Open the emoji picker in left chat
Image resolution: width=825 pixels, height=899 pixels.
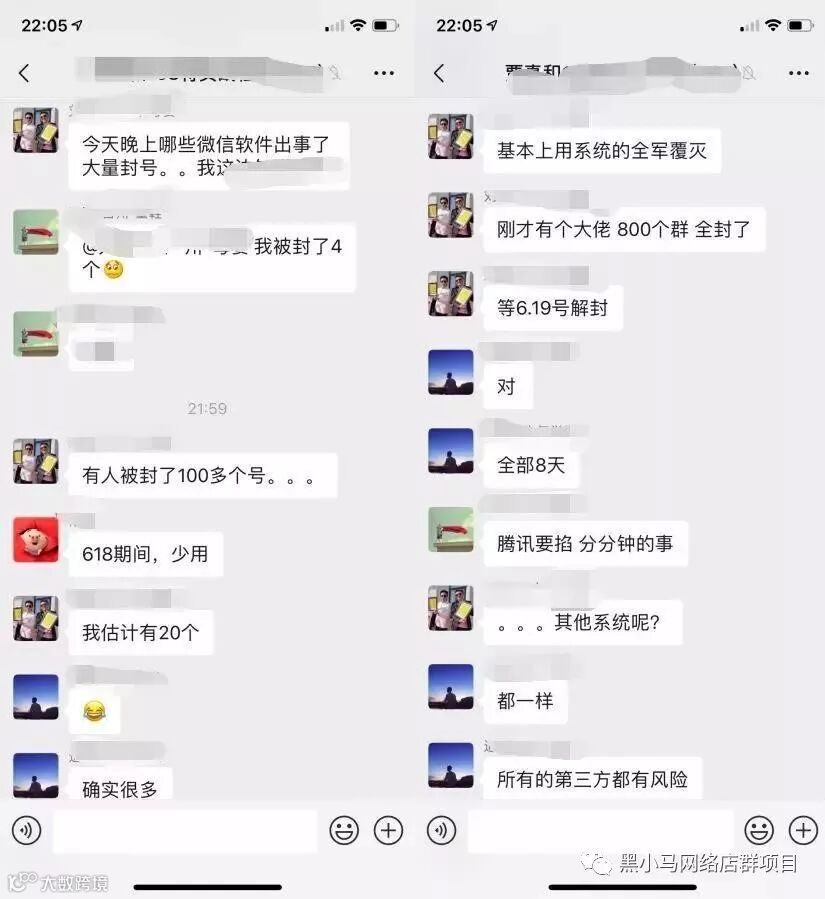coord(344,830)
